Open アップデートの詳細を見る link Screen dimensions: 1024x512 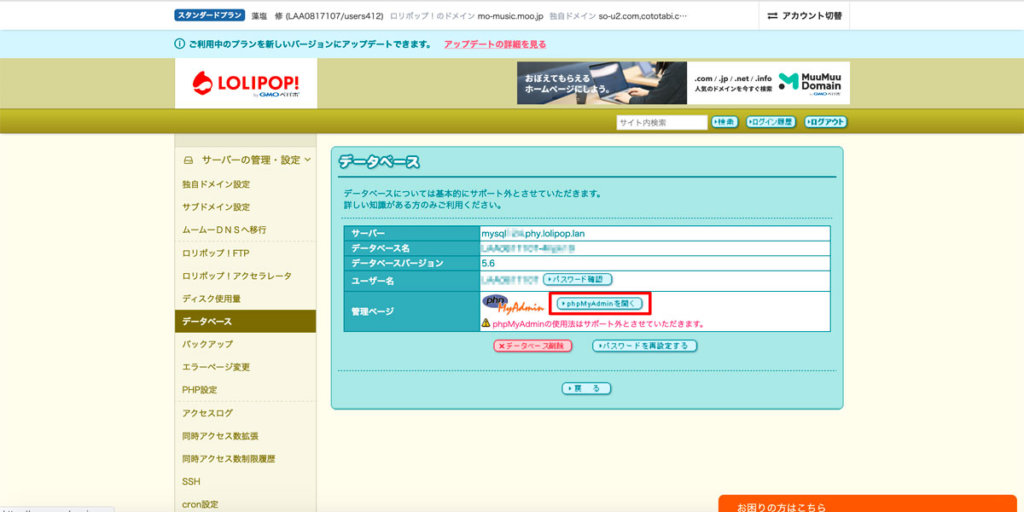(495, 44)
